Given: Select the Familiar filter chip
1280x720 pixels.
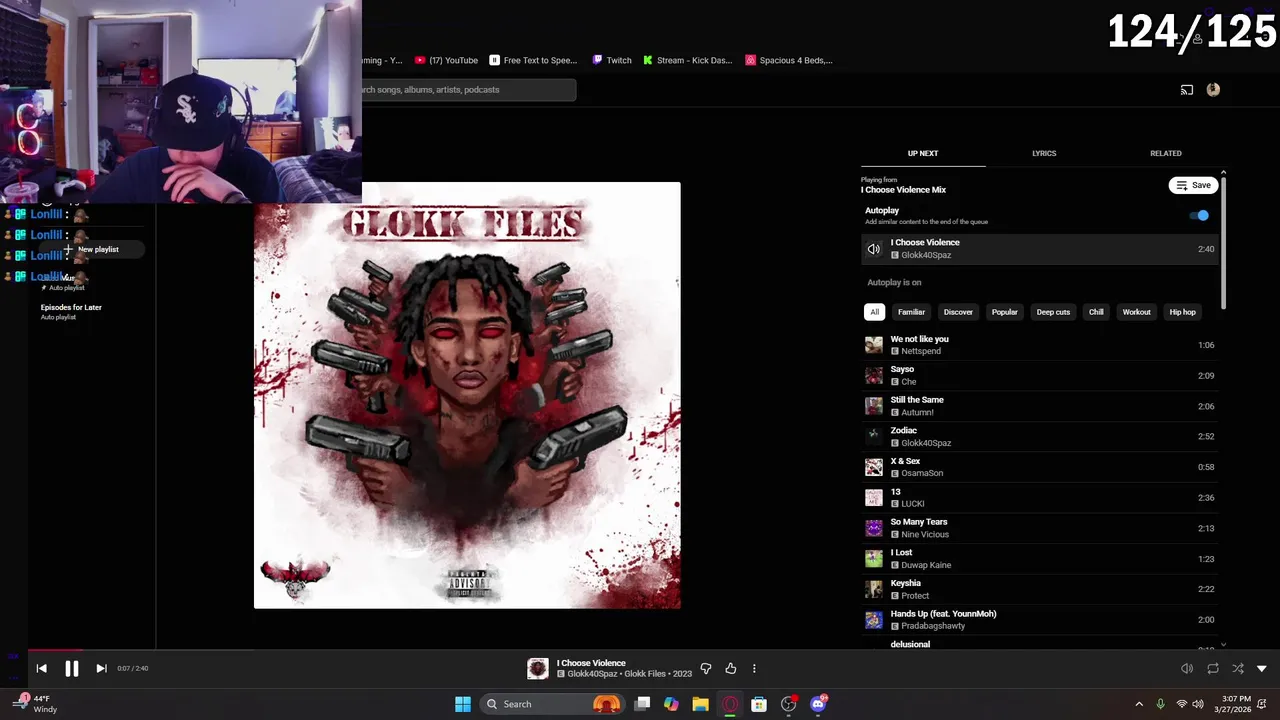Looking at the screenshot, I should 911,312.
